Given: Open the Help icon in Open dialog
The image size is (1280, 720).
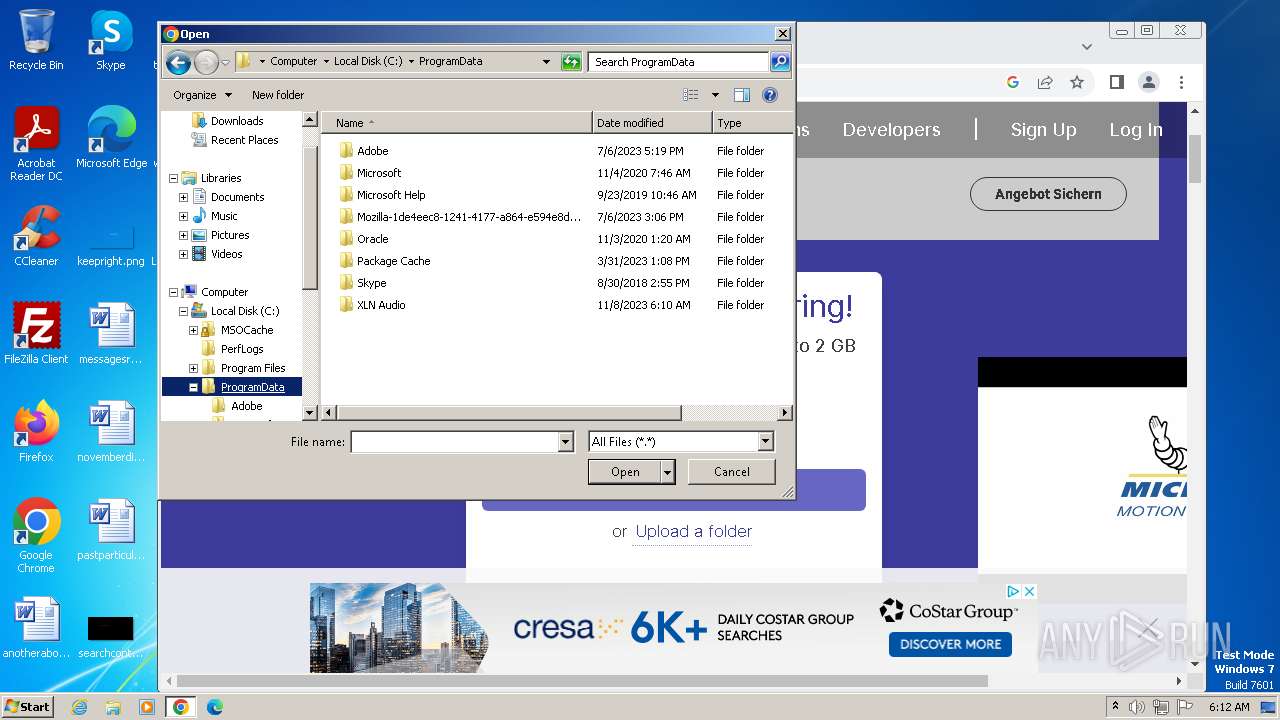Looking at the screenshot, I should click(770, 95).
